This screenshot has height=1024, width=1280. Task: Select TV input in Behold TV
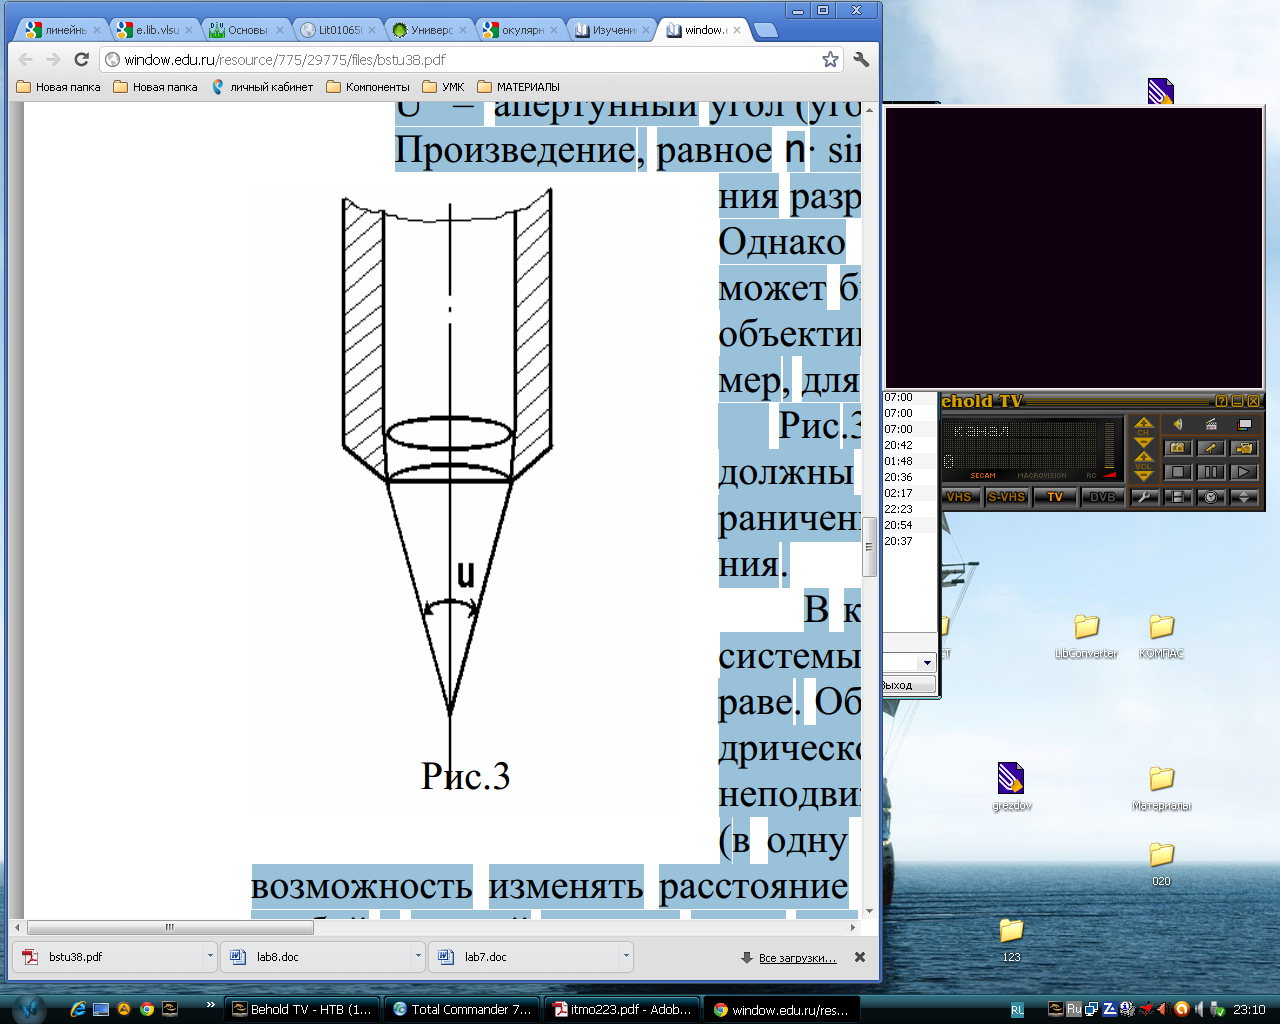[1055, 497]
